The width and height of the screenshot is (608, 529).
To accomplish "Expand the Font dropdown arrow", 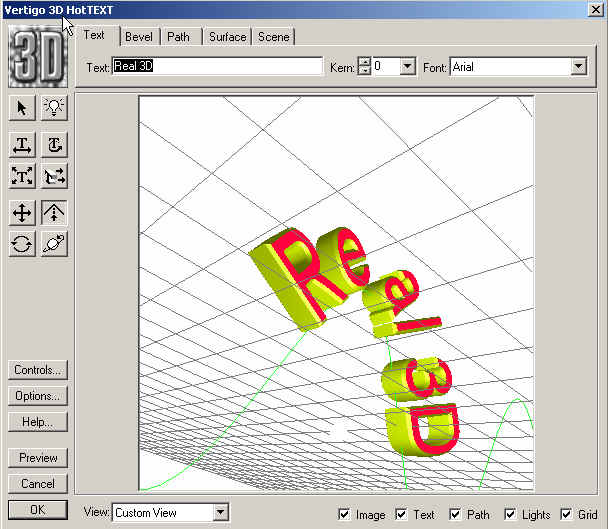I will click(x=578, y=67).
